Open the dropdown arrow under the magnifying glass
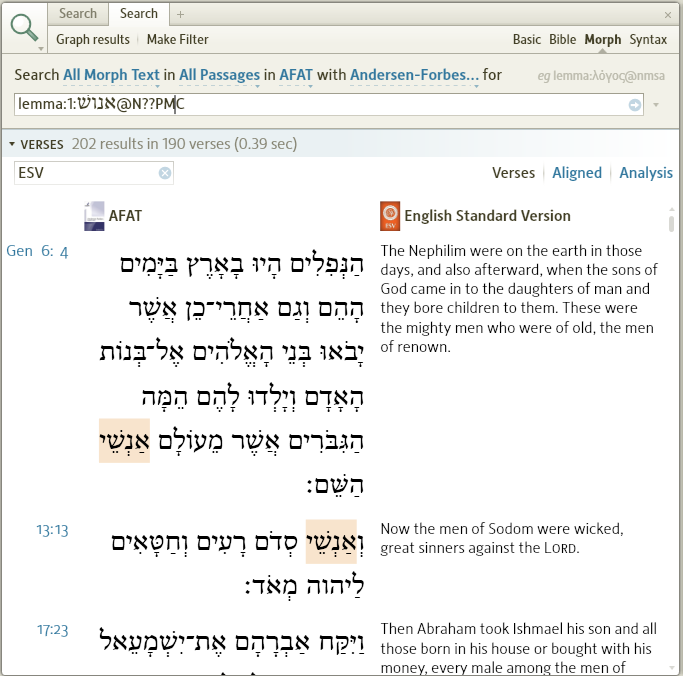 pyautogui.click(x=41, y=48)
